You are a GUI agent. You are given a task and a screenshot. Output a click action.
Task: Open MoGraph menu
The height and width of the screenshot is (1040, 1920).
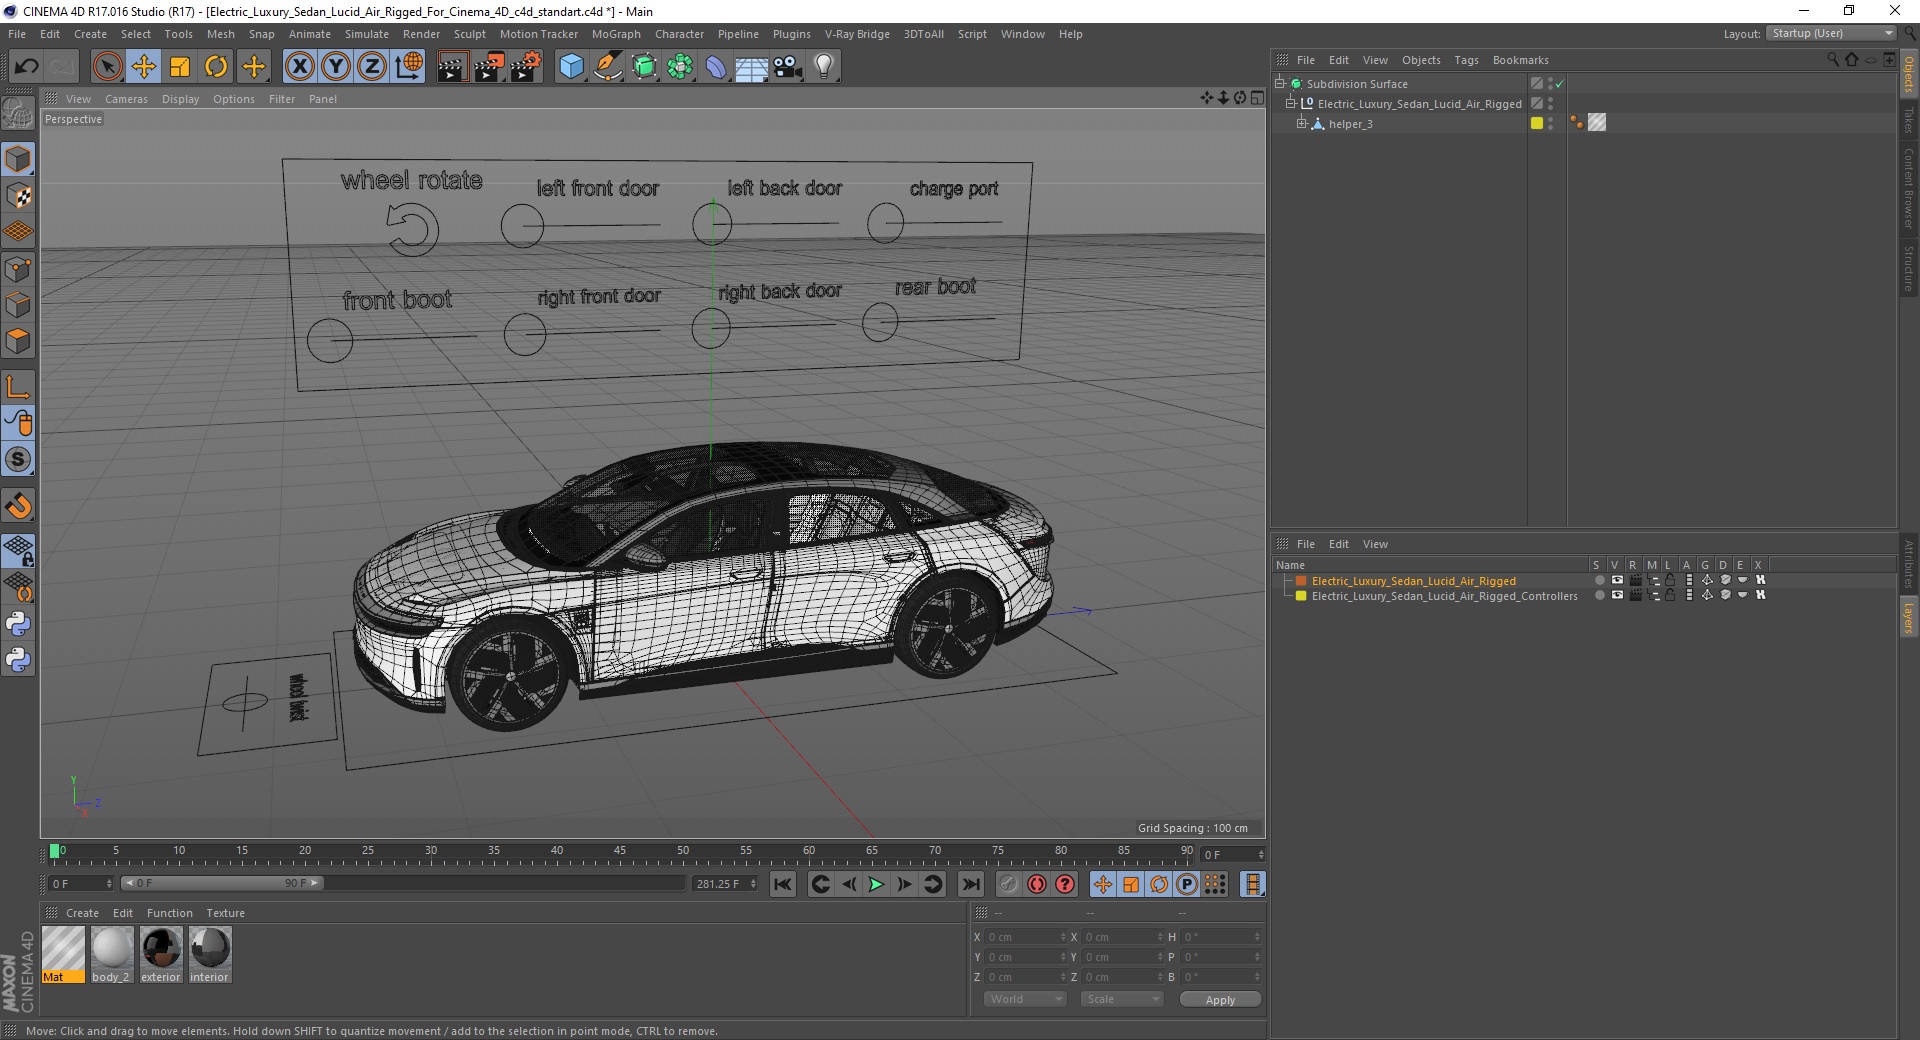tap(616, 34)
